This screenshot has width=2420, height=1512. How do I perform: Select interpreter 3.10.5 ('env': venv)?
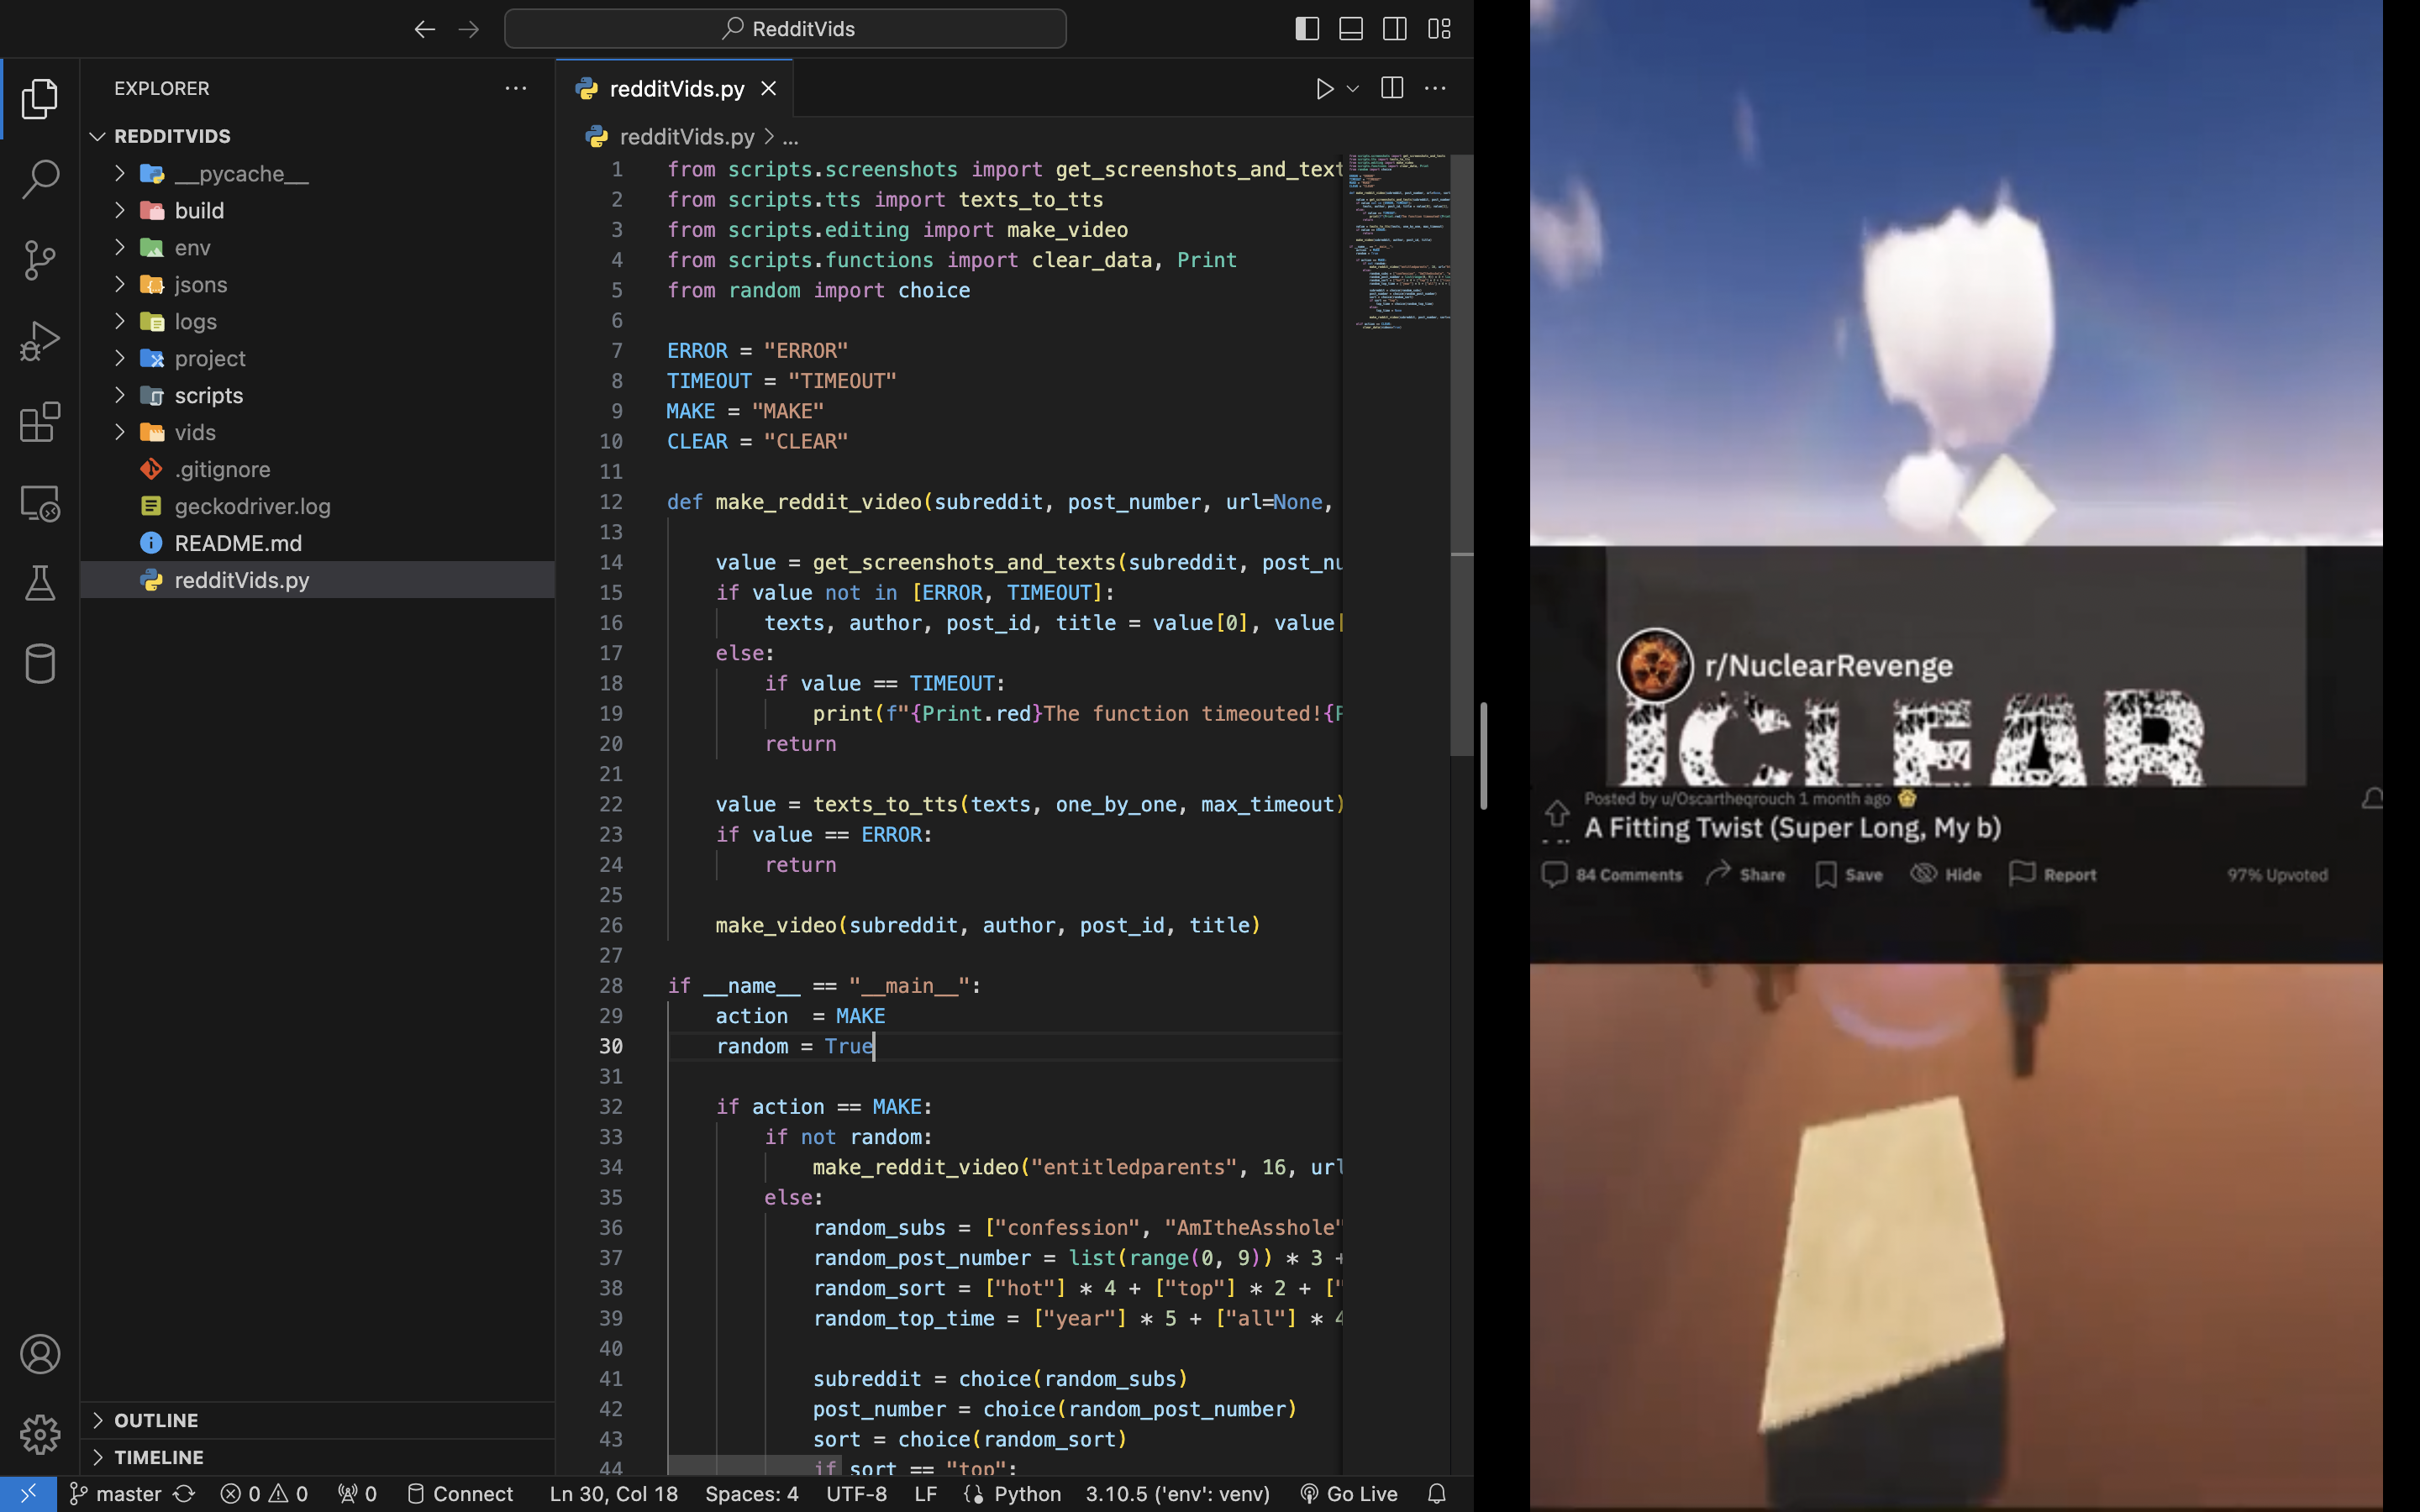(x=1177, y=1493)
